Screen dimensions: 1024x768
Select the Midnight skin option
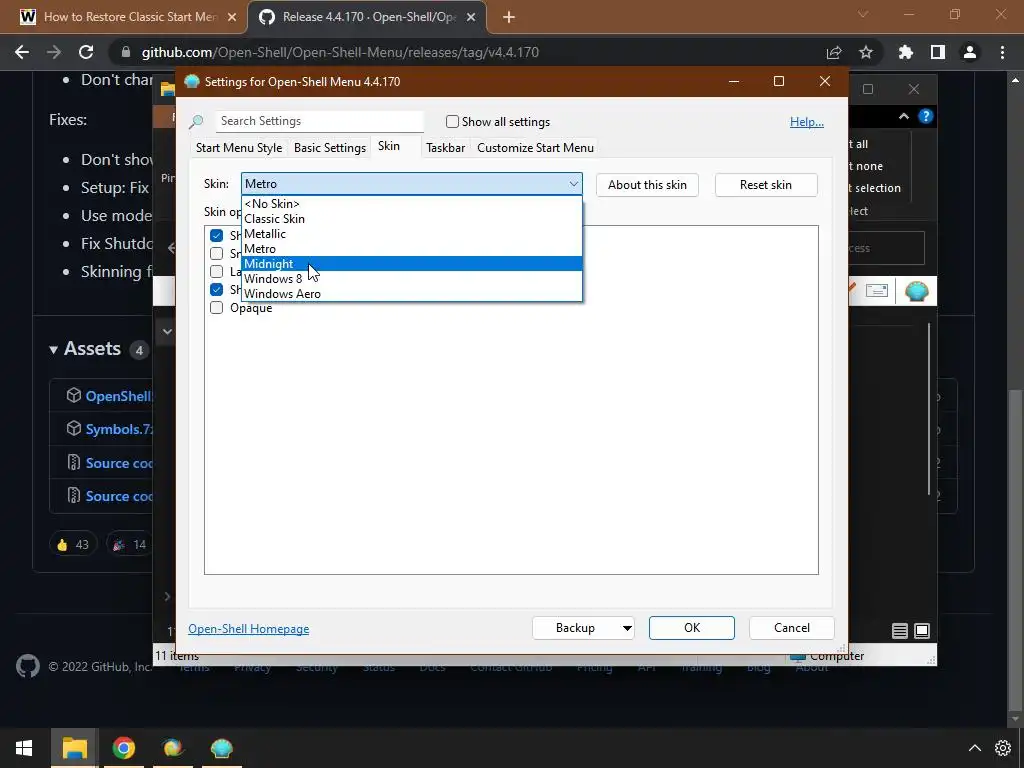[411, 264]
